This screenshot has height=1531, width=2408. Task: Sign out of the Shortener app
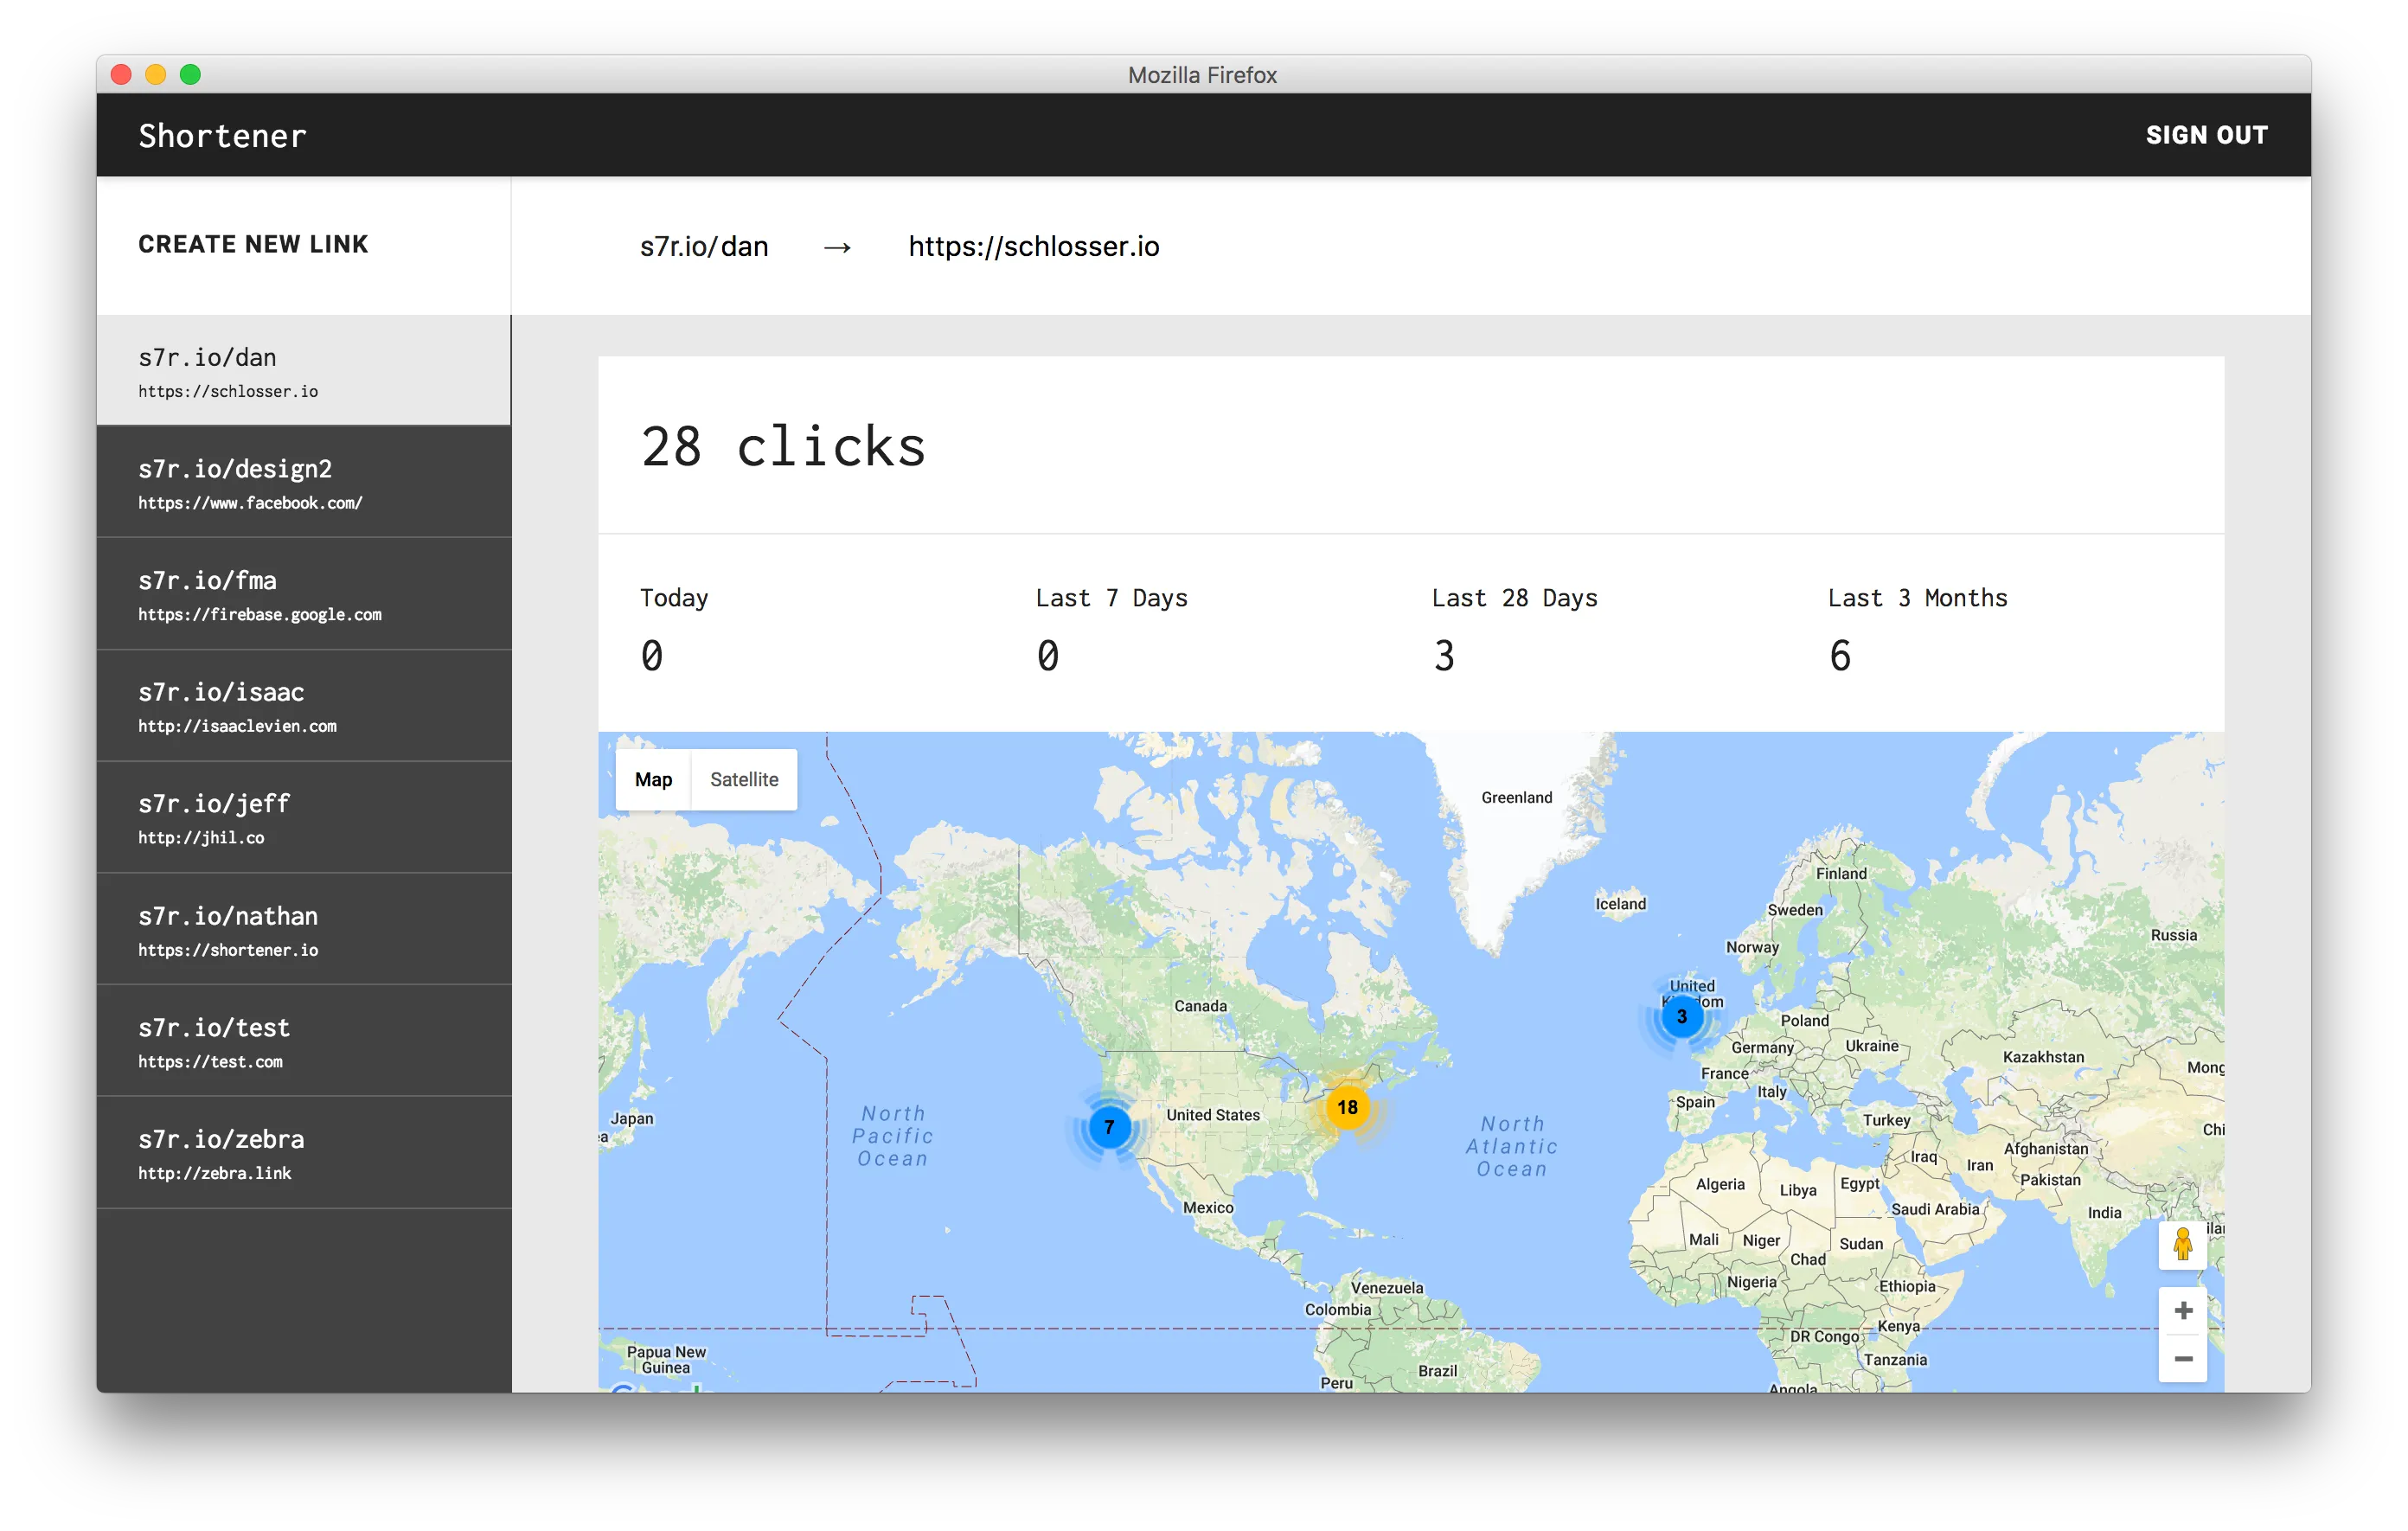[x=2206, y=135]
